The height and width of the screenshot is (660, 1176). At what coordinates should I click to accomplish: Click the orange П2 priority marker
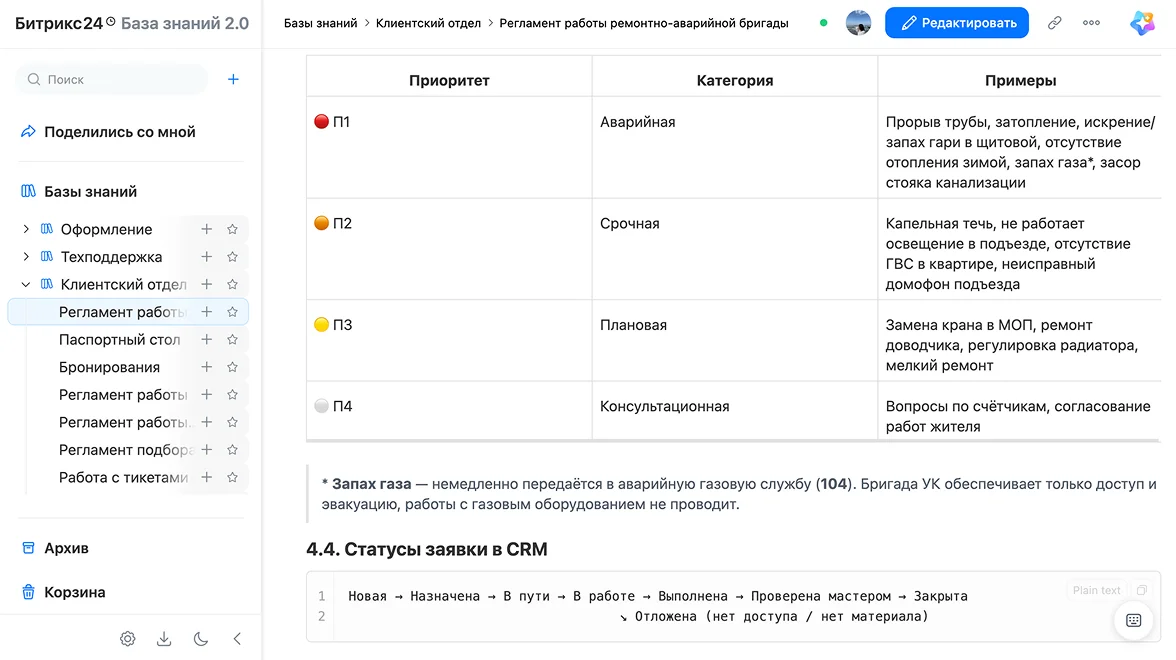click(x=321, y=223)
